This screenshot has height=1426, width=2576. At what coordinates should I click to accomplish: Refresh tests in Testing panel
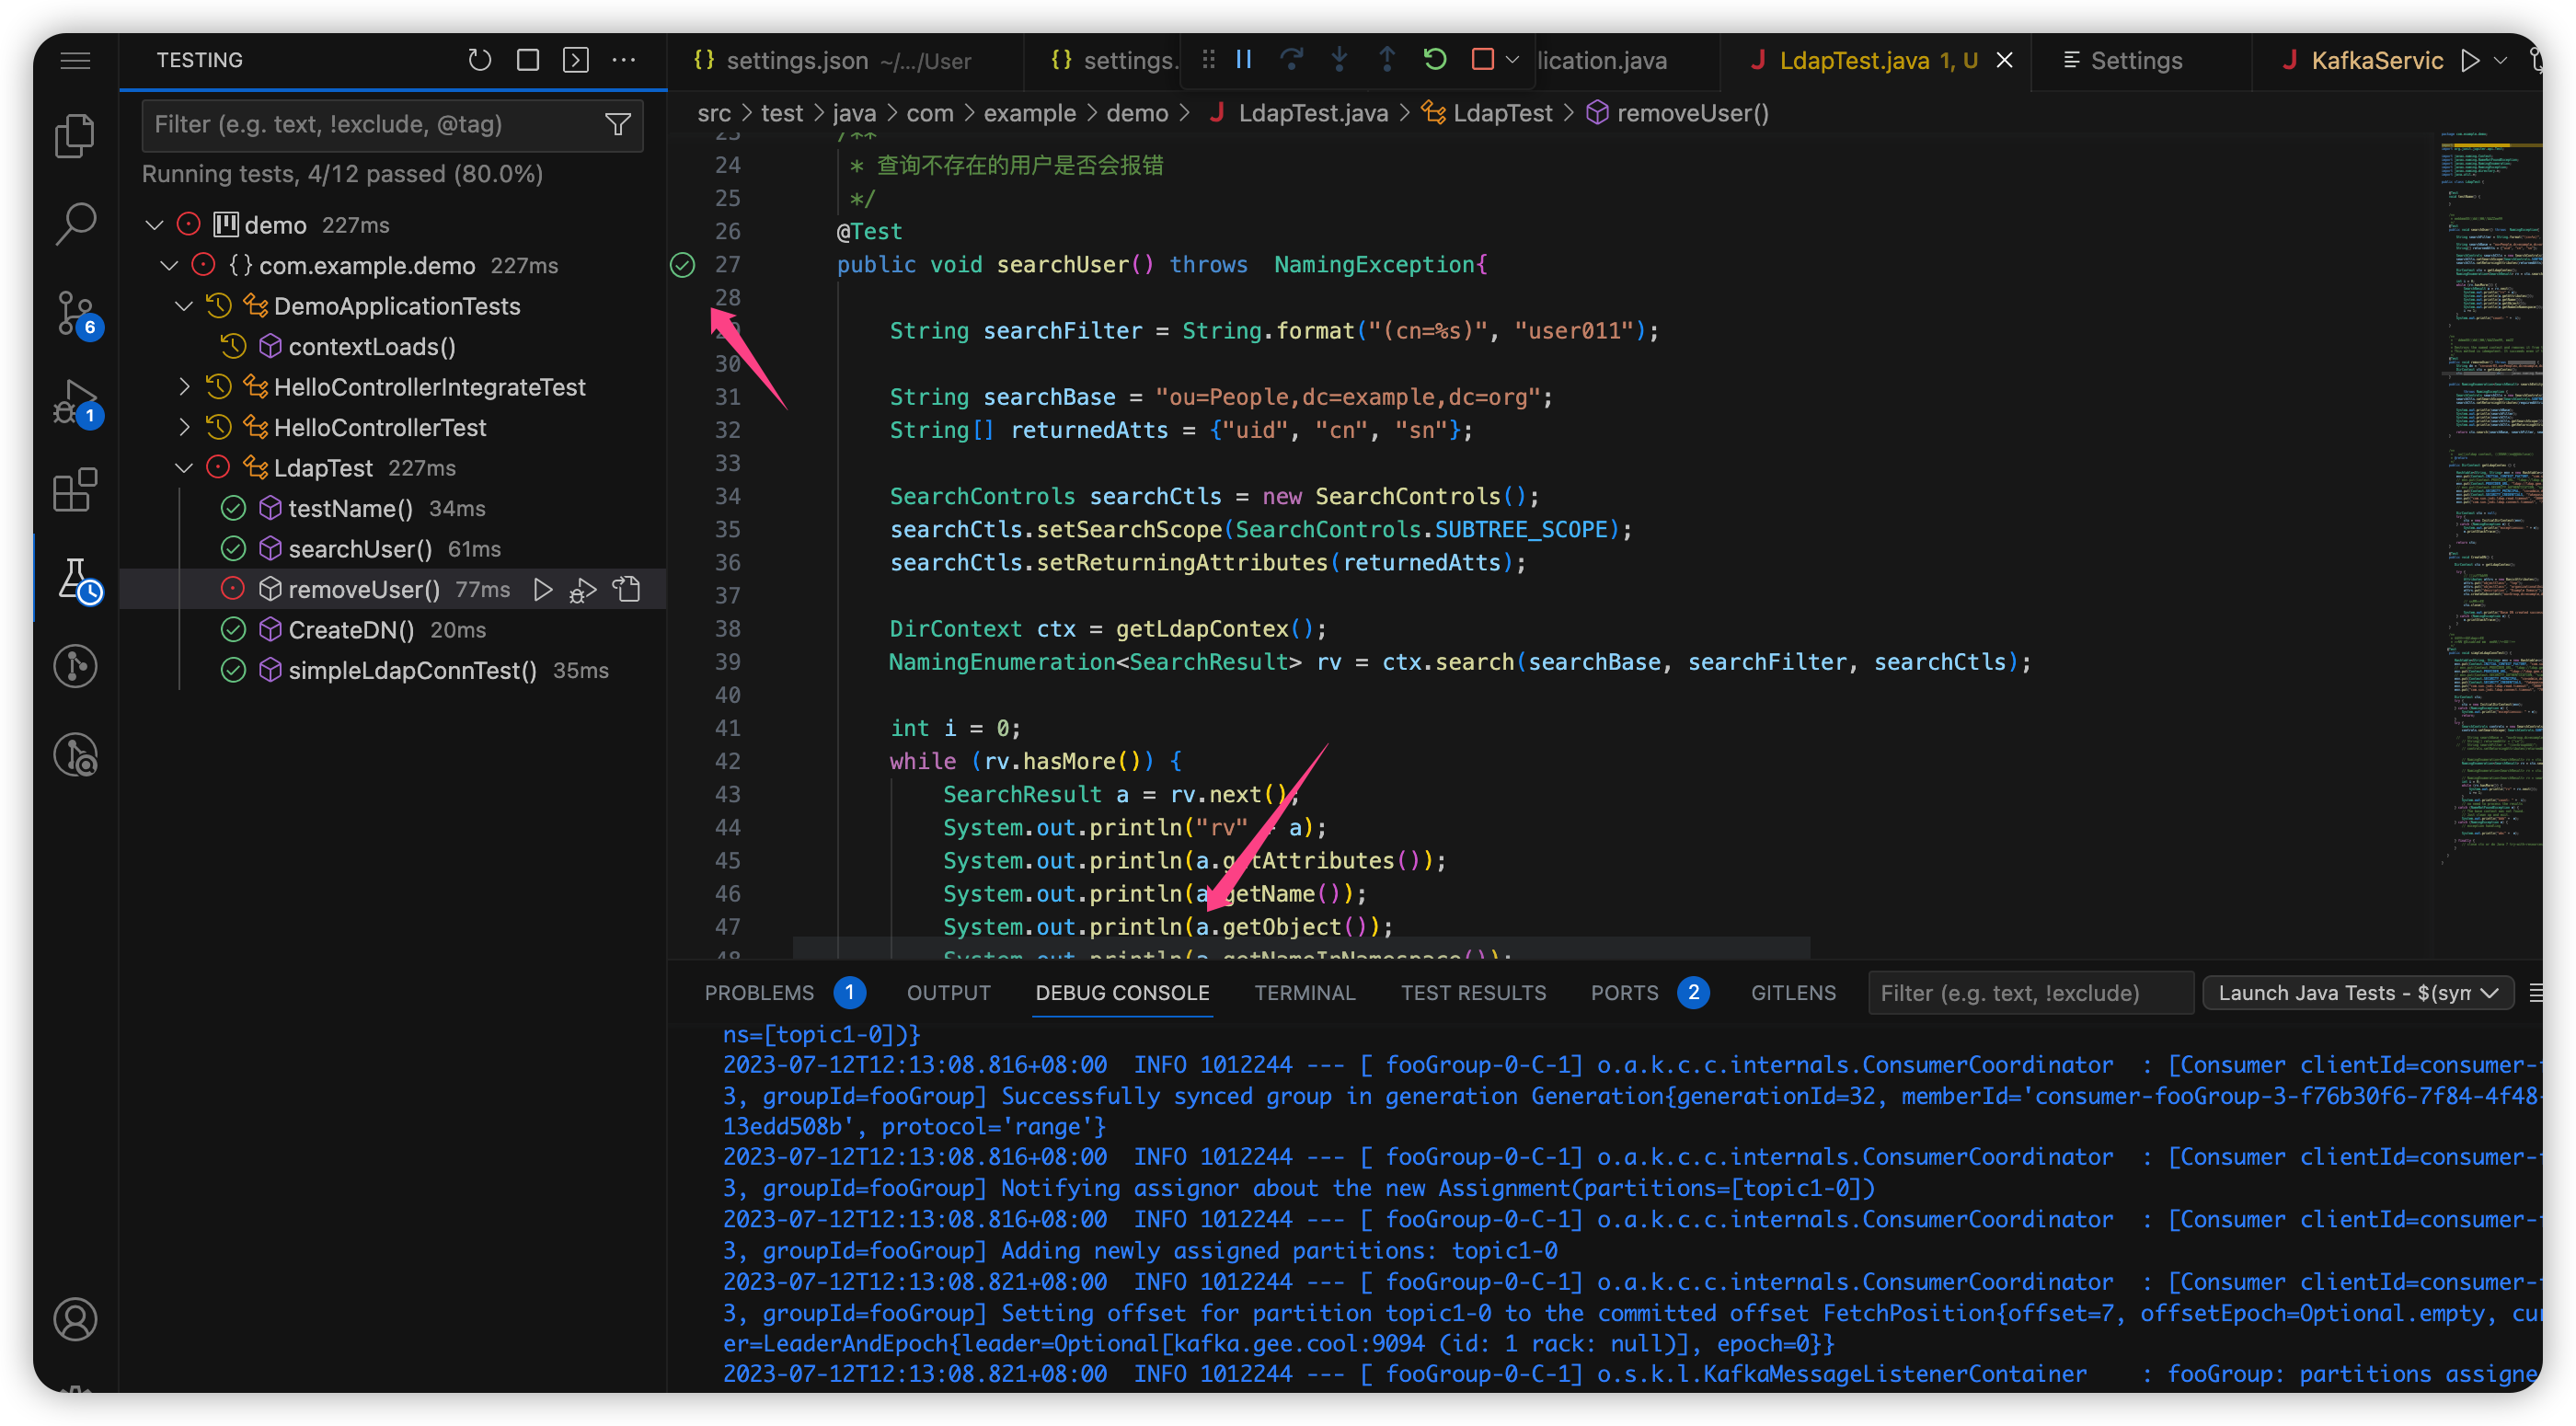[x=479, y=60]
